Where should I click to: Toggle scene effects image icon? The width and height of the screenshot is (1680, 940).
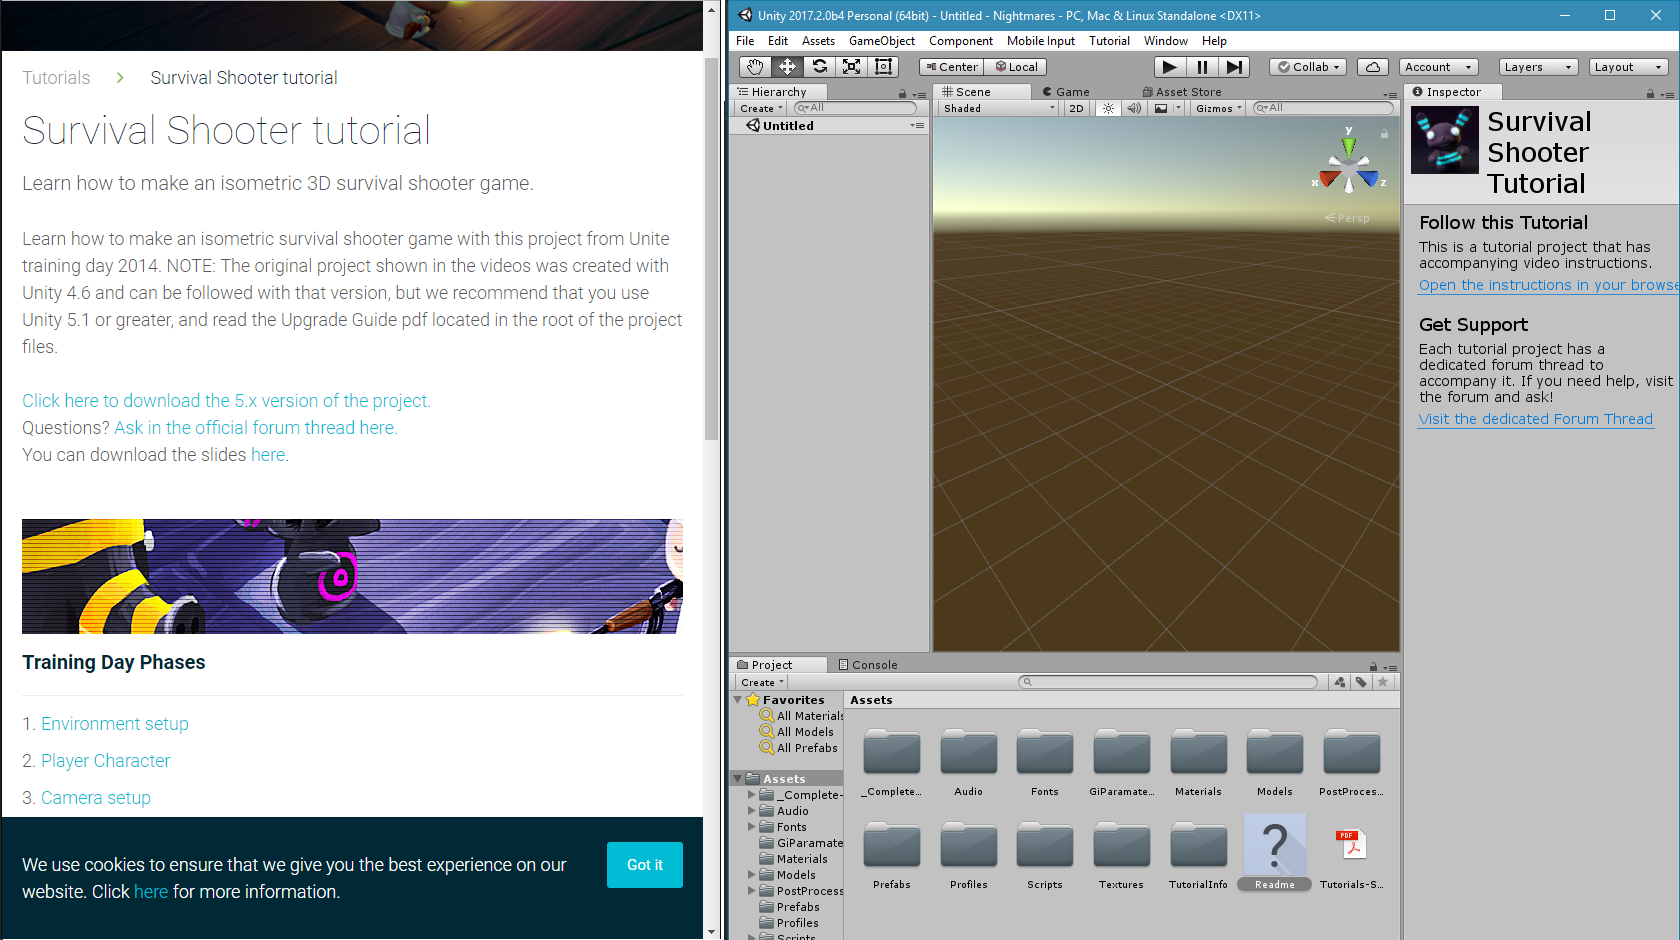pyautogui.click(x=1160, y=108)
